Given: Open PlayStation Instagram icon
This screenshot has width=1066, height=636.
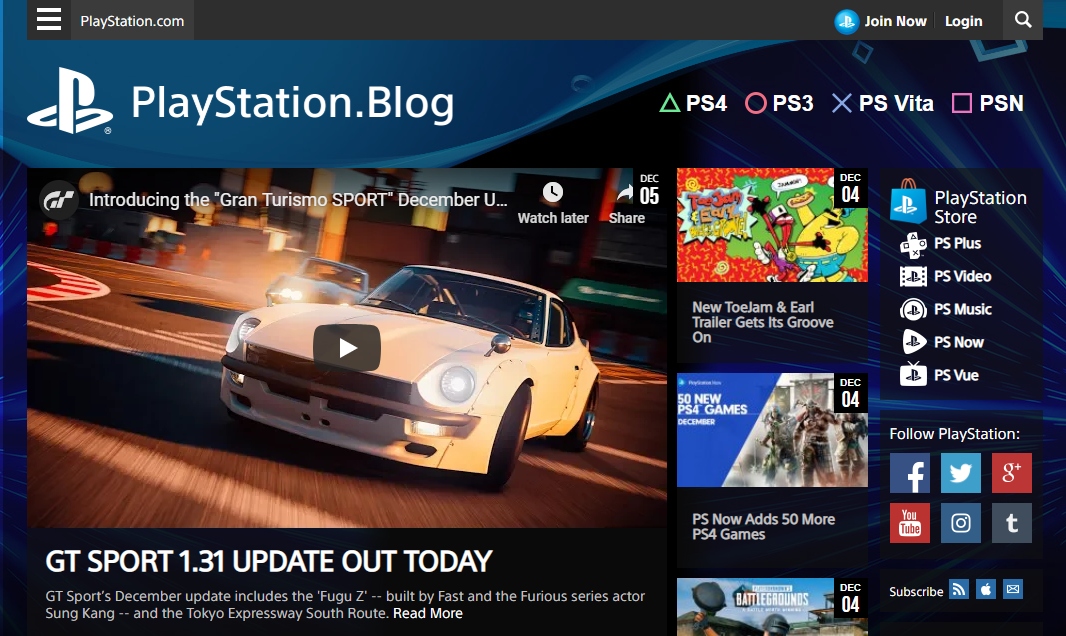Looking at the screenshot, I should coord(961,523).
